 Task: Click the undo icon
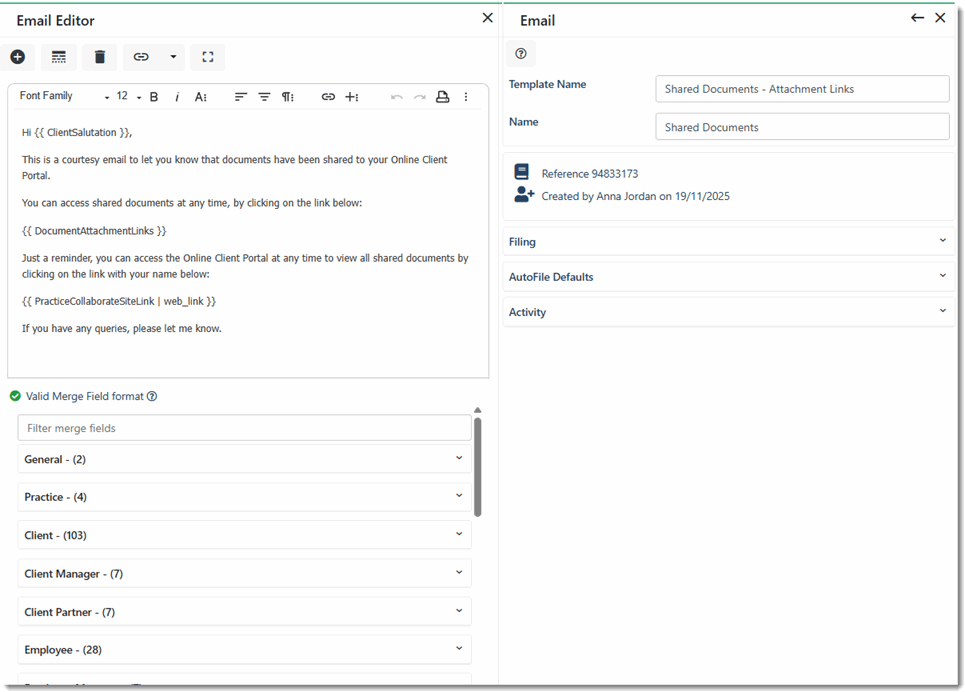[397, 97]
